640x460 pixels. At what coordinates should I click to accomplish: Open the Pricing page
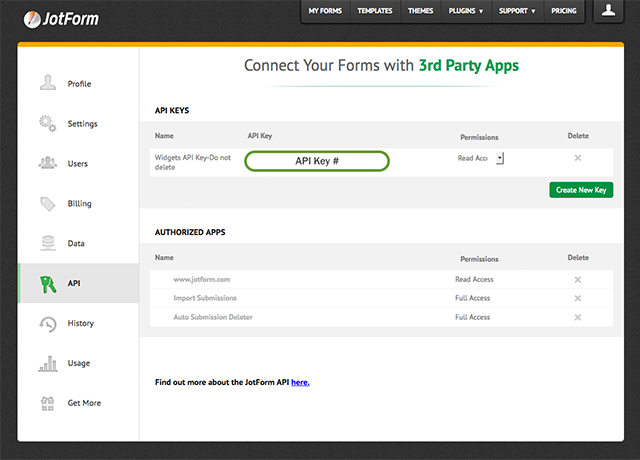(x=564, y=11)
